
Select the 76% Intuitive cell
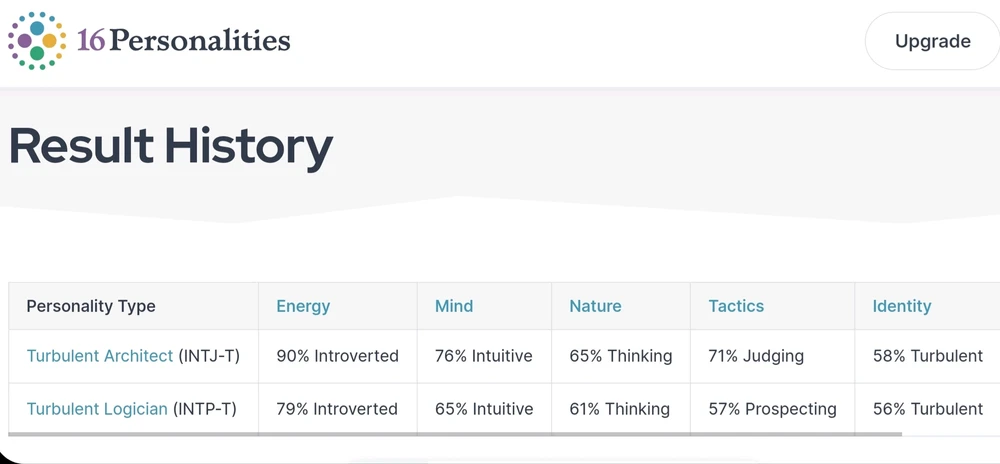point(484,356)
